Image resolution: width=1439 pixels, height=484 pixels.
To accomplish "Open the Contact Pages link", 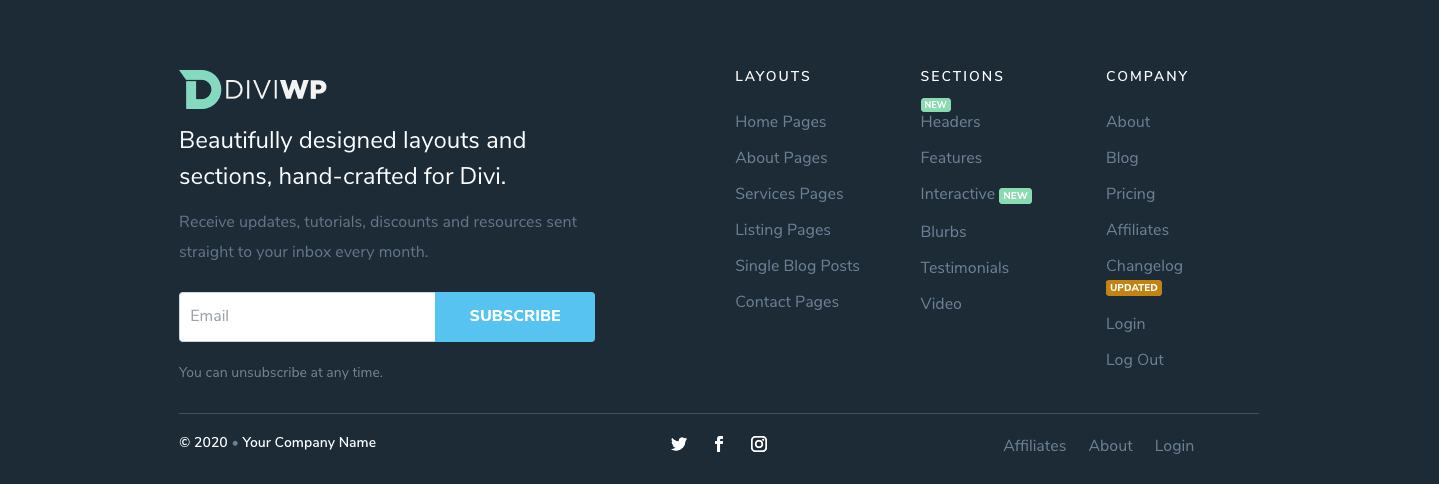I will (x=787, y=302).
